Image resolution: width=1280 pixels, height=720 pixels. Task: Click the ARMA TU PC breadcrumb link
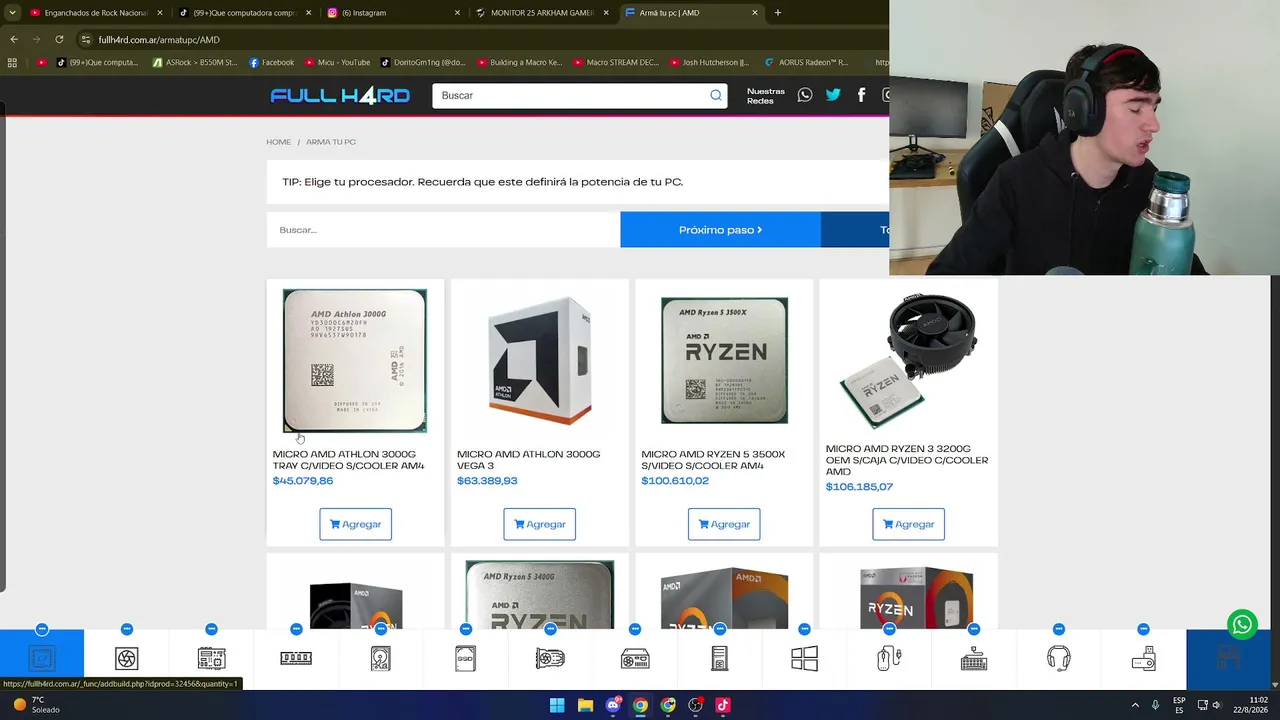click(x=331, y=142)
